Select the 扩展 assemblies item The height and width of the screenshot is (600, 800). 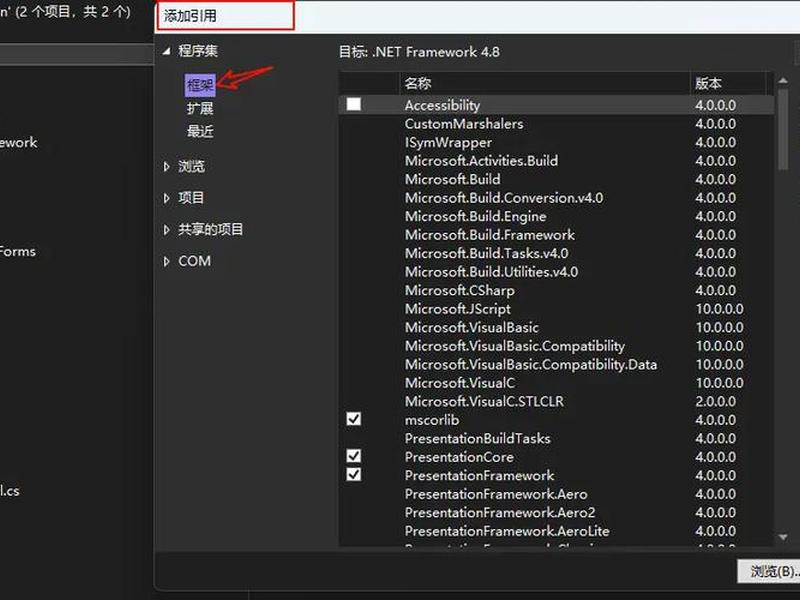(200, 108)
